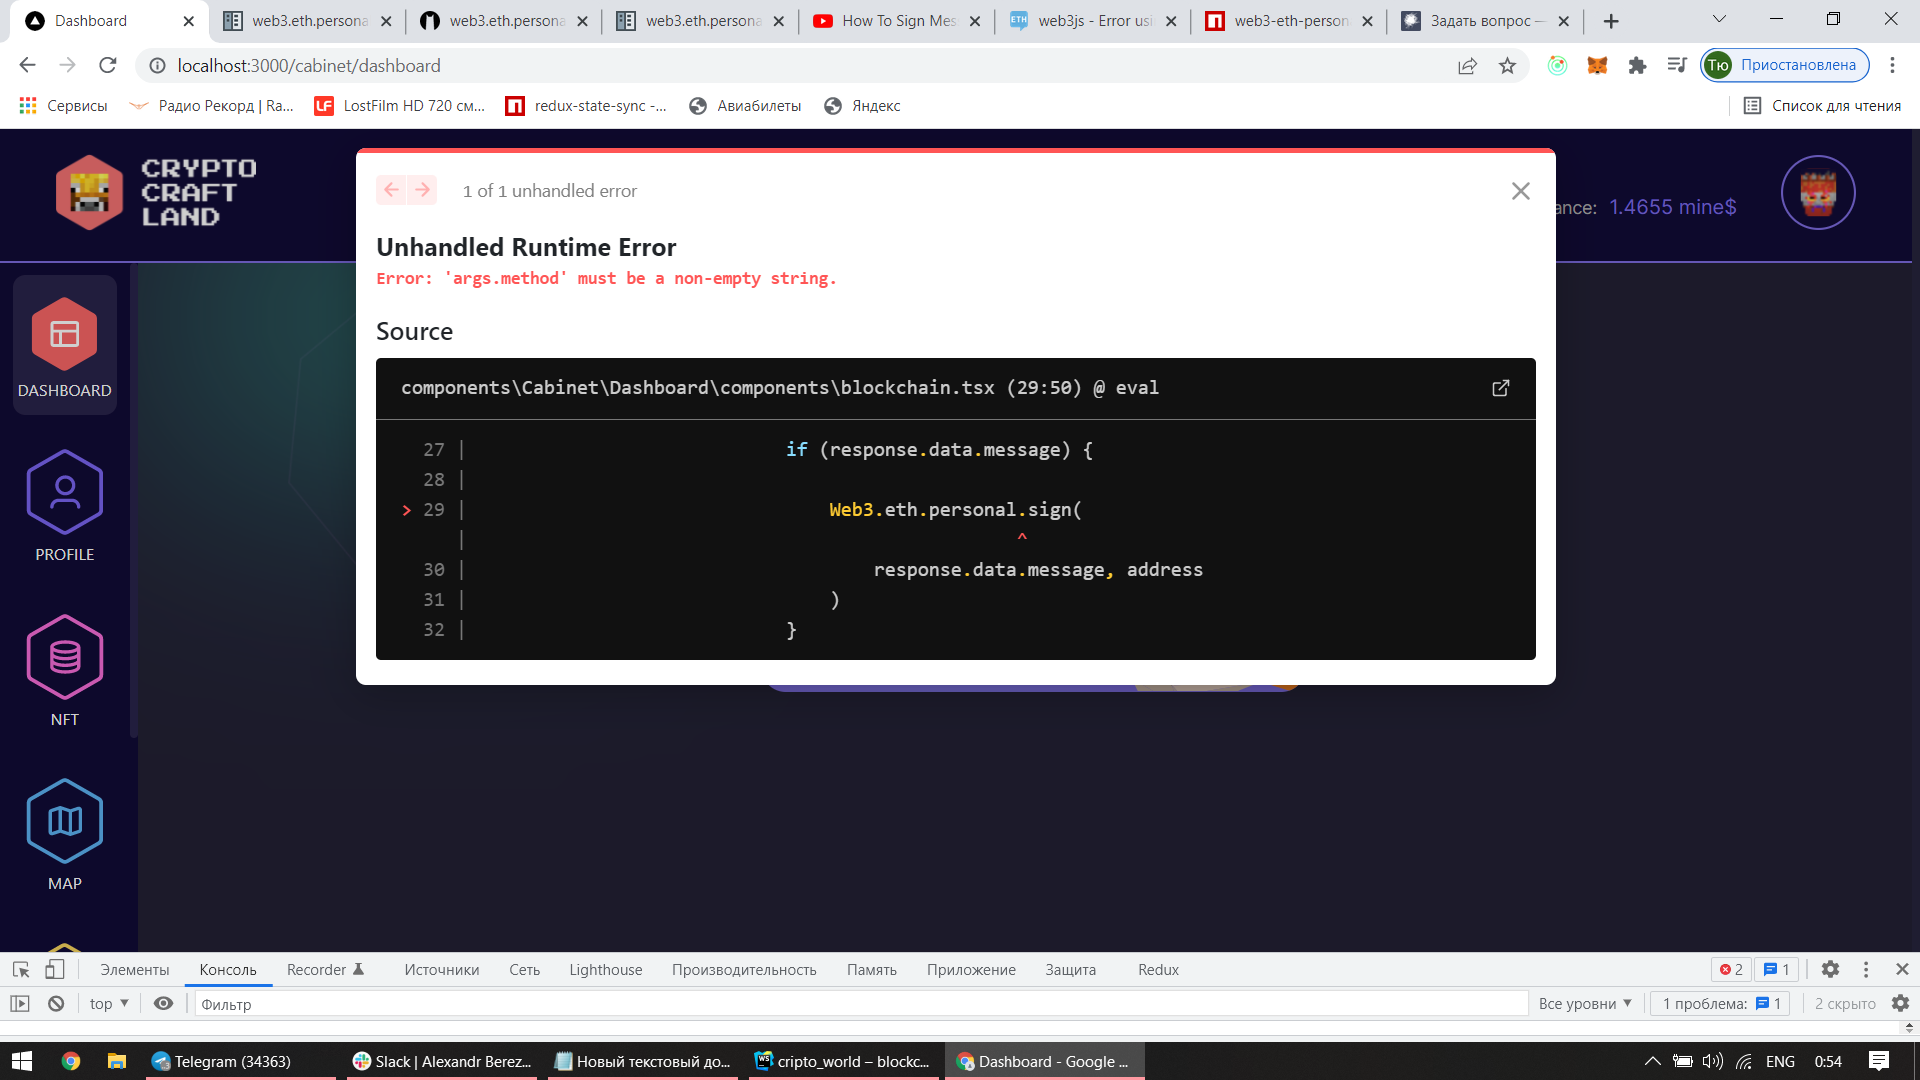Screen dimensions: 1920x1080
Task: Open Telegram in taskbar
Action: 240,1061
